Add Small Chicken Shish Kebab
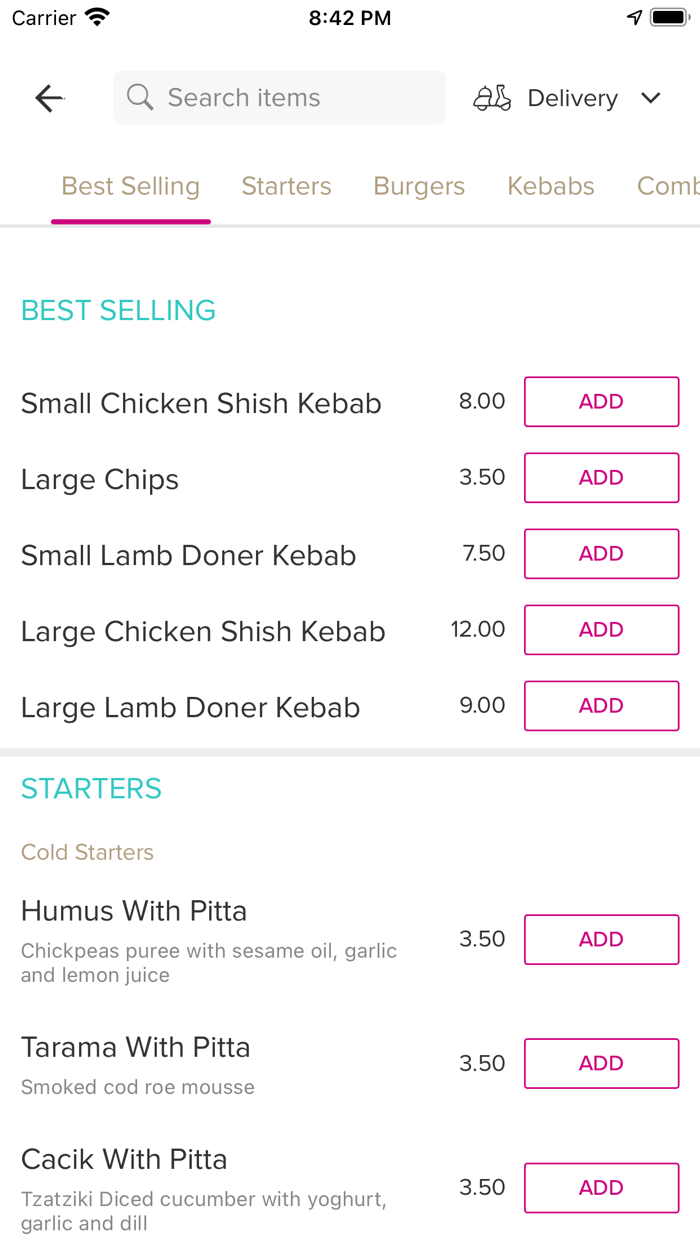Image resolution: width=700 pixels, height=1244 pixels. [601, 402]
